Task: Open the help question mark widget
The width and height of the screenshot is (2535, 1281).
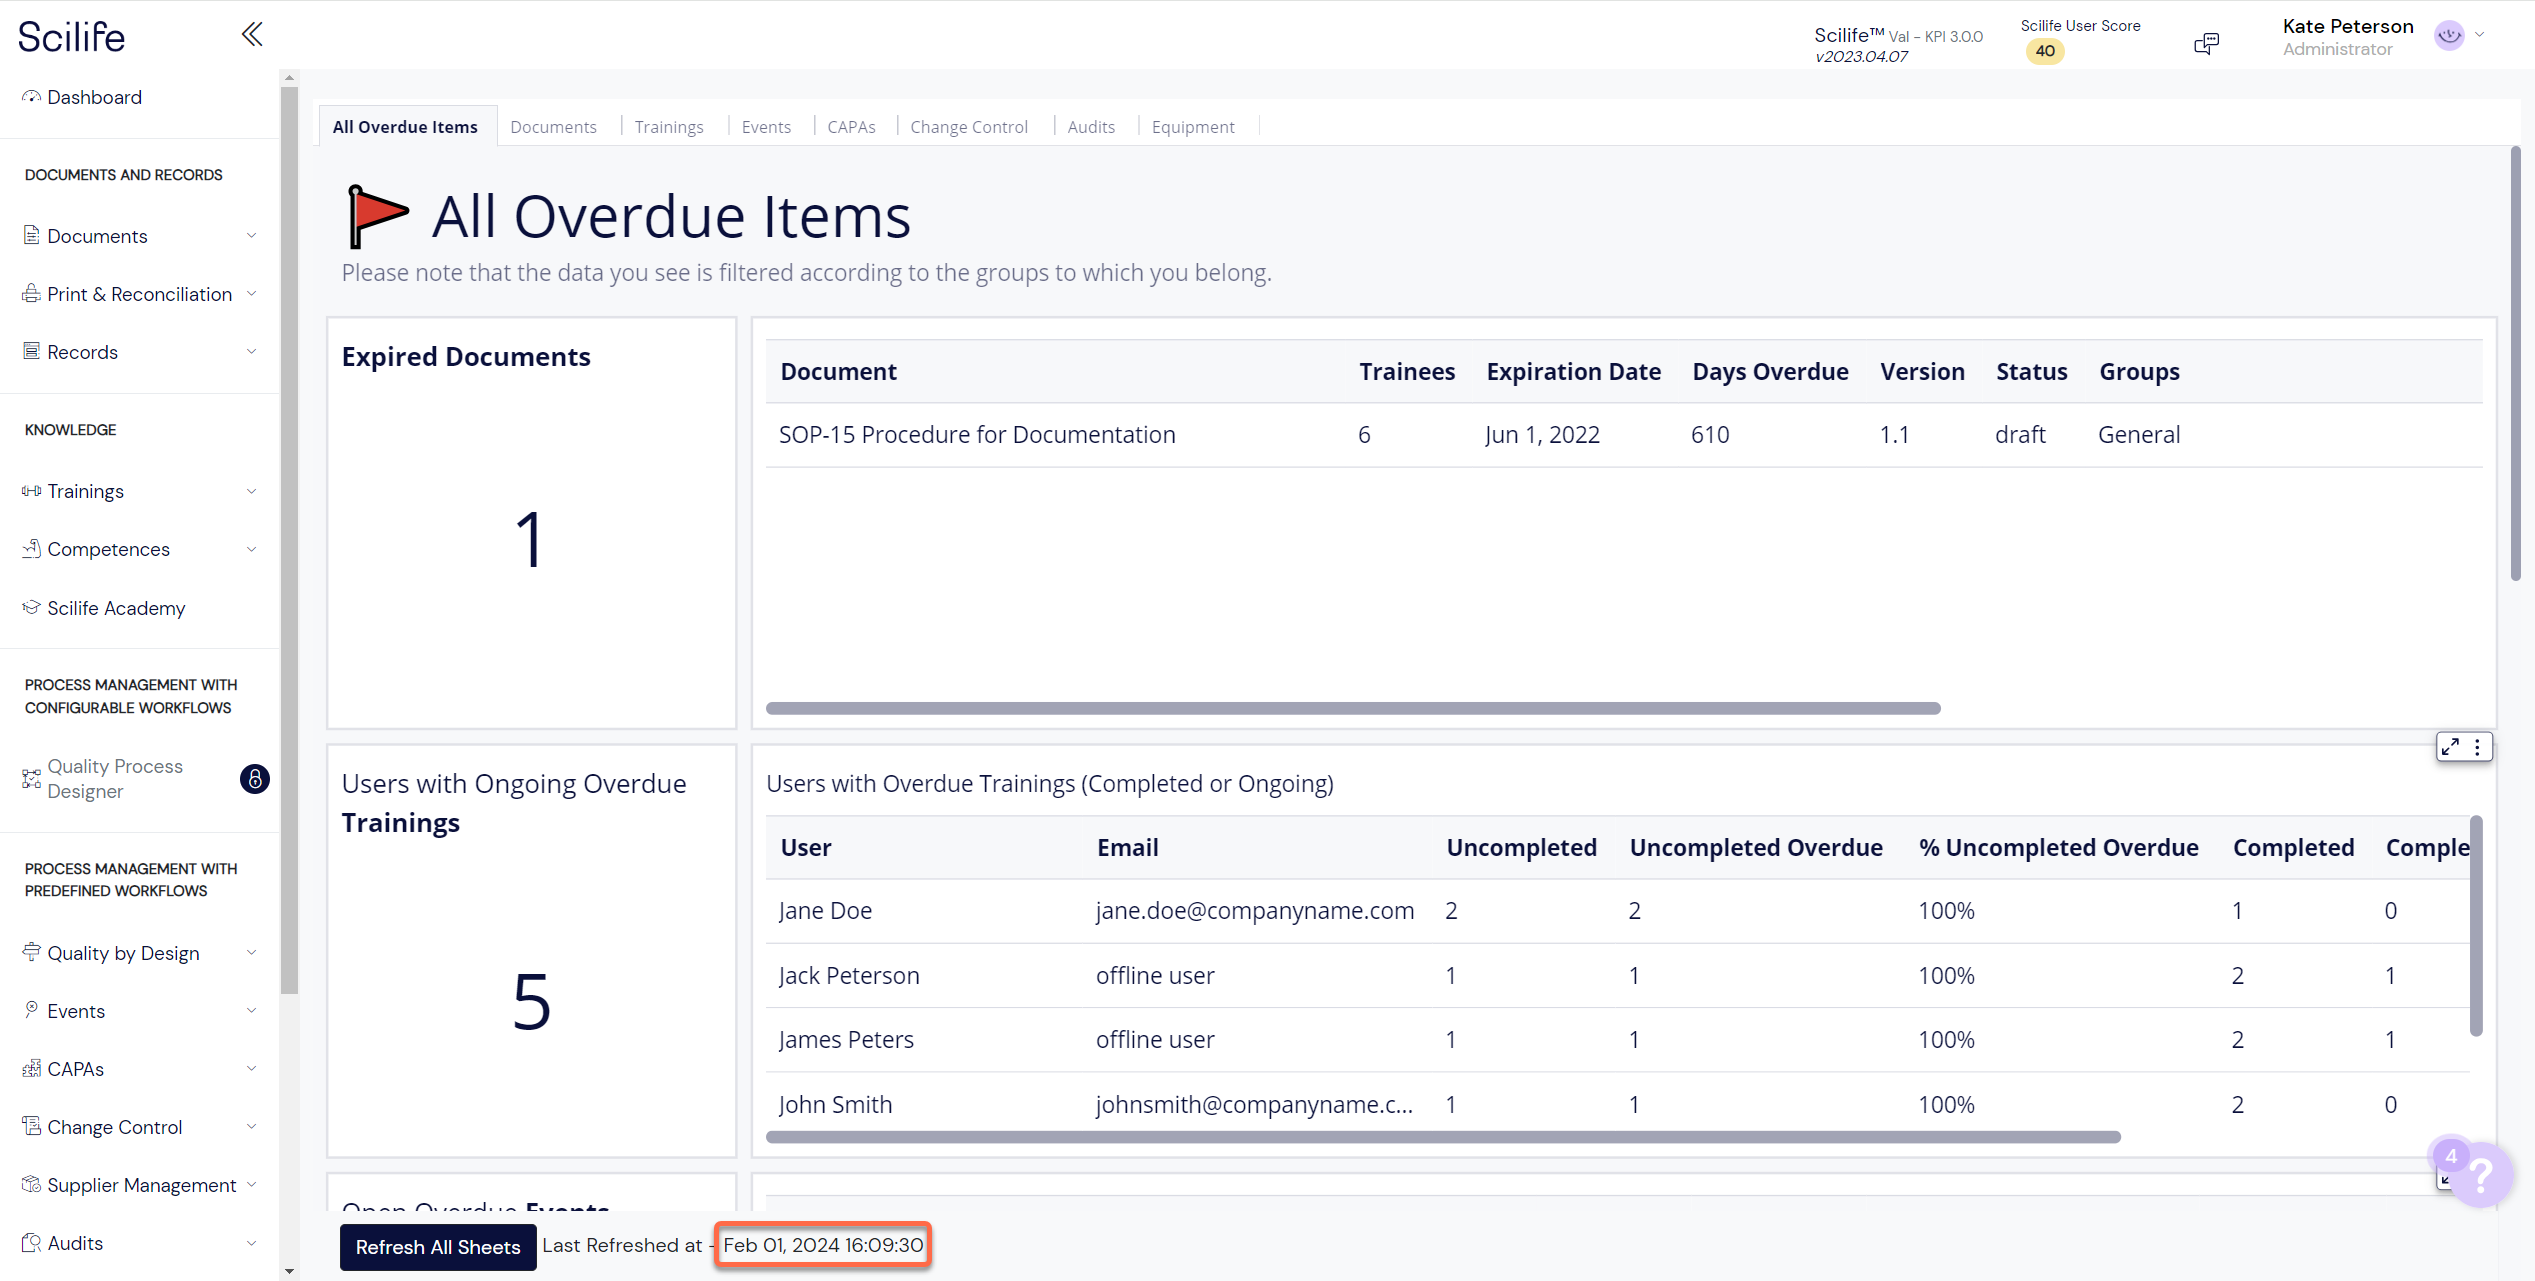Action: coord(2480,1174)
